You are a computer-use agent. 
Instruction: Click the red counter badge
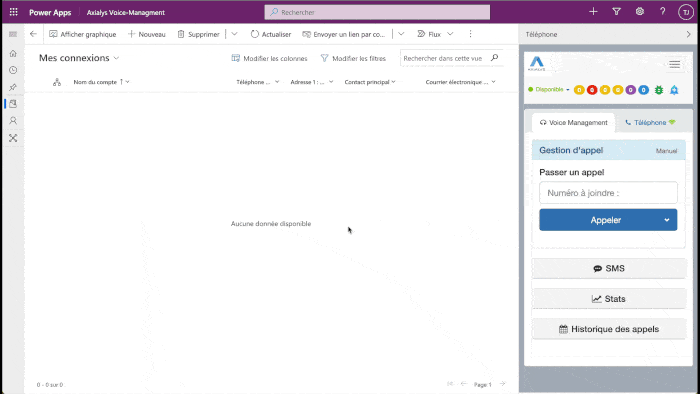[x=592, y=90]
